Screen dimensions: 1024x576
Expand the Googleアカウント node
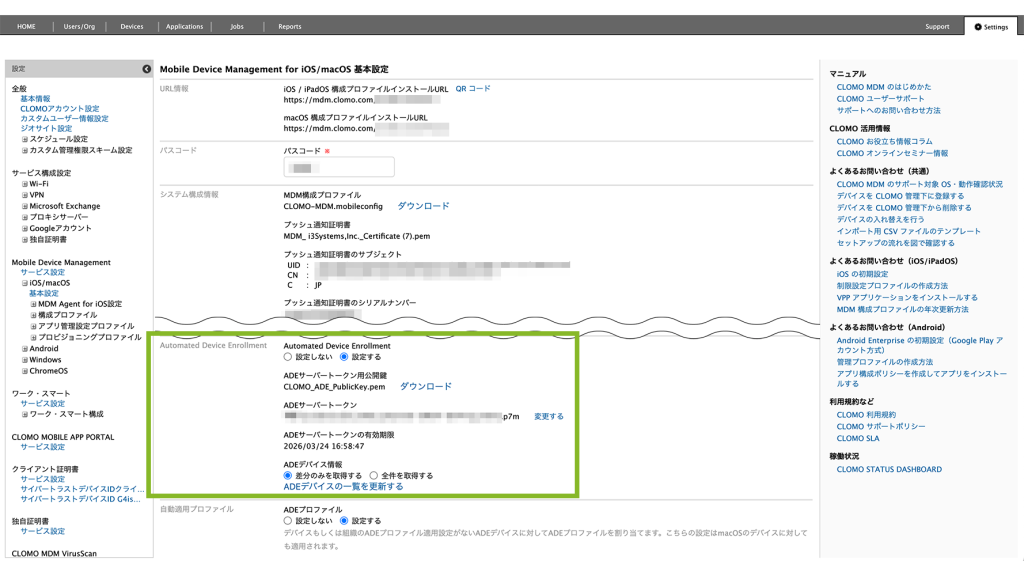(25, 229)
